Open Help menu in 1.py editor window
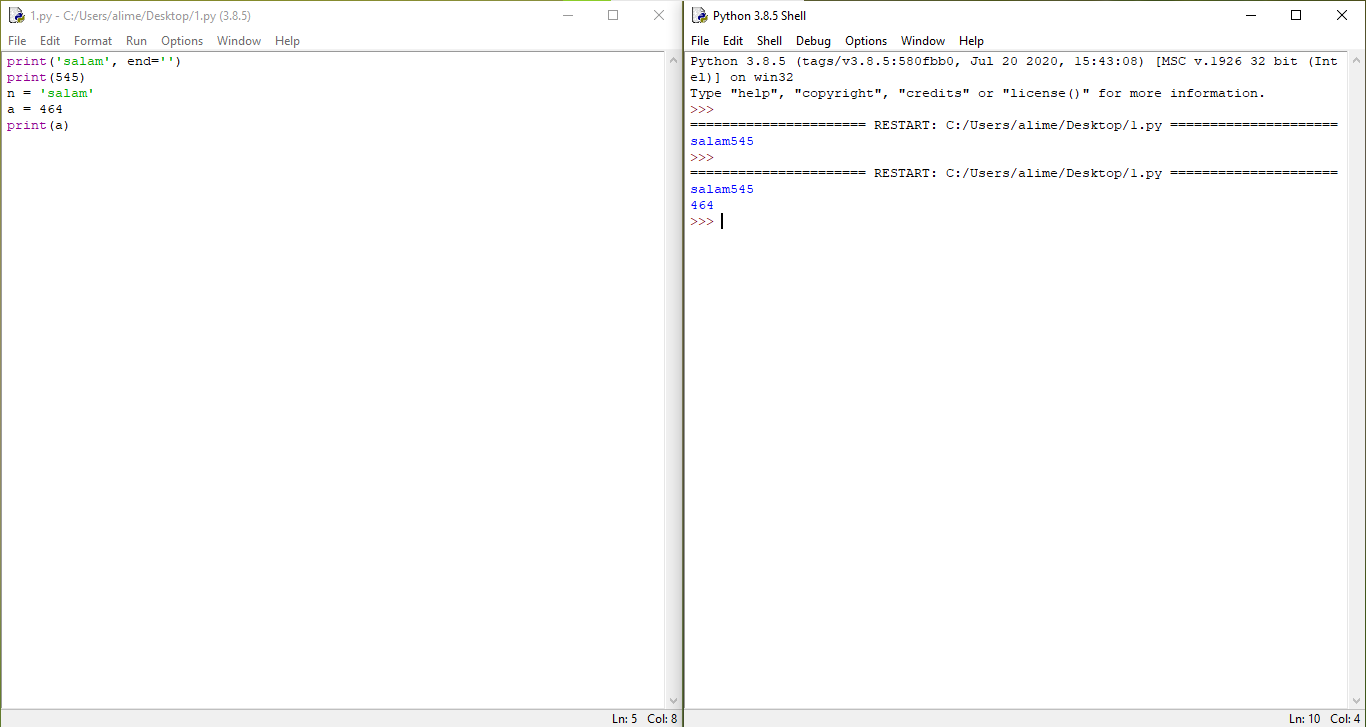 coord(287,41)
